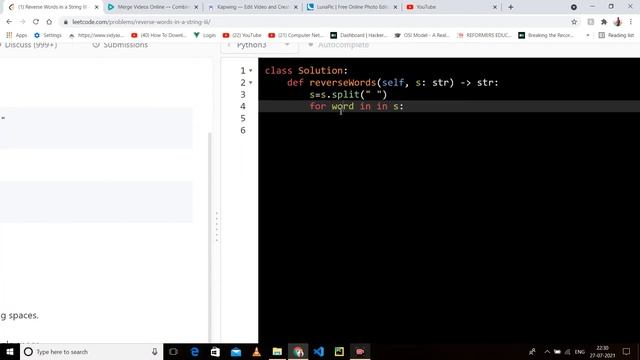Open the taskbar clock and date
Viewport: 640px width, 360px height.
602,351
